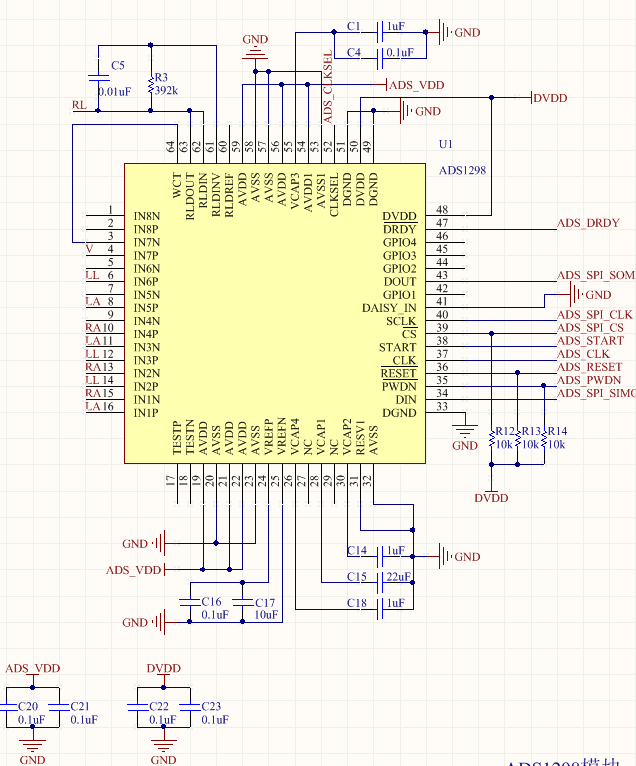Select the C17 capacitor symbol
636x766 pixels.
tap(242, 602)
